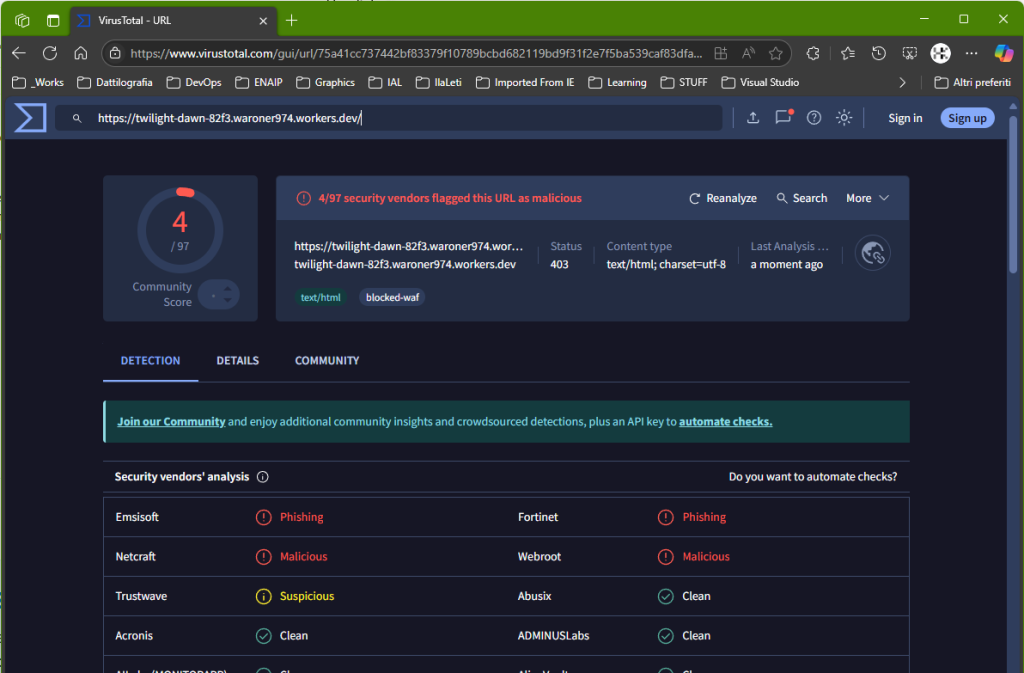Open the tab actions menu icon
Screen dimensions: 1024x673
[53, 21]
